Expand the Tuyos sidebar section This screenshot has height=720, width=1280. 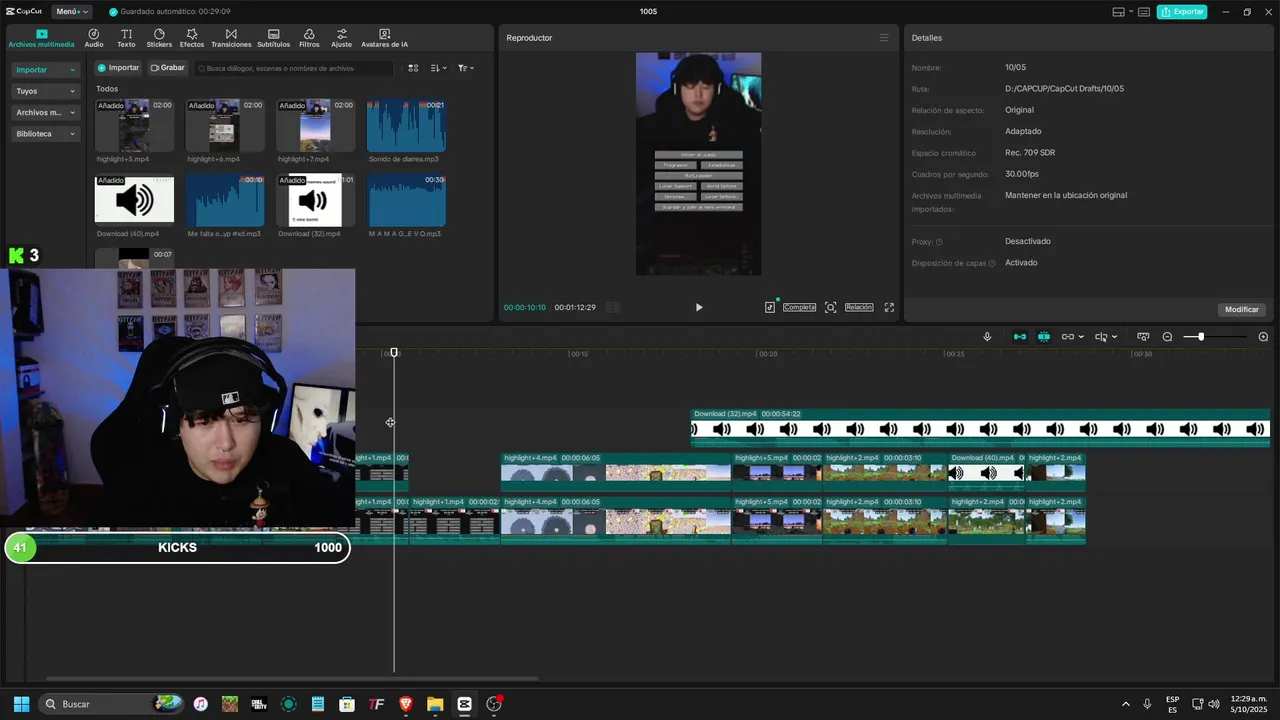click(45, 91)
